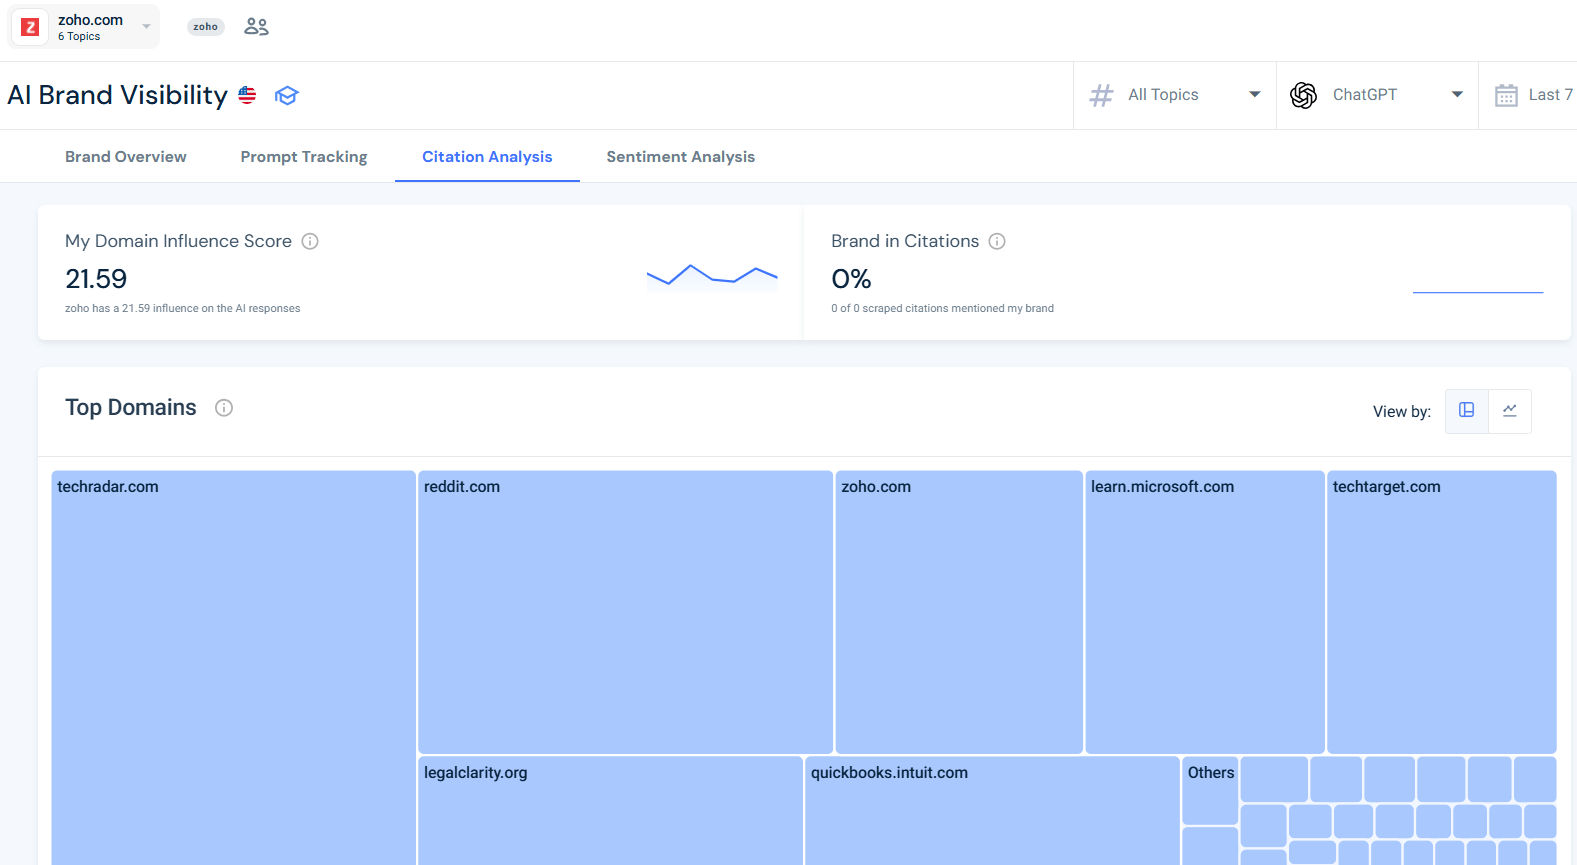Viewport: 1577px width, 865px height.
Task: Open the All Topics dropdown
Action: point(1175,95)
